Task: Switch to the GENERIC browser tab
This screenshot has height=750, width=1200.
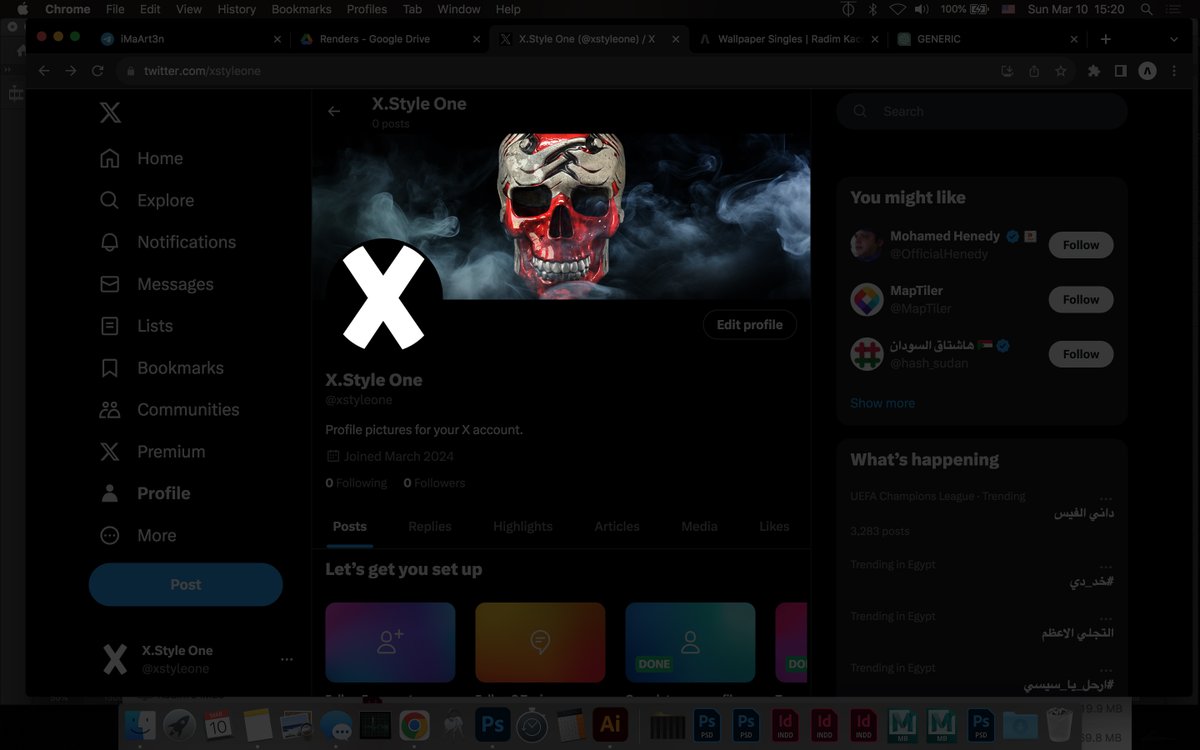Action: [x=988, y=39]
